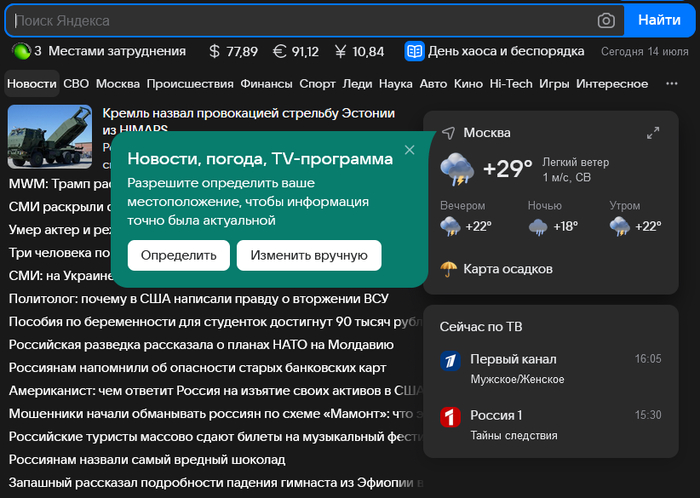The width and height of the screenshot is (700, 498).
Task: Open headline about планах НАТО на Молдавию
Action: (x=201, y=345)
